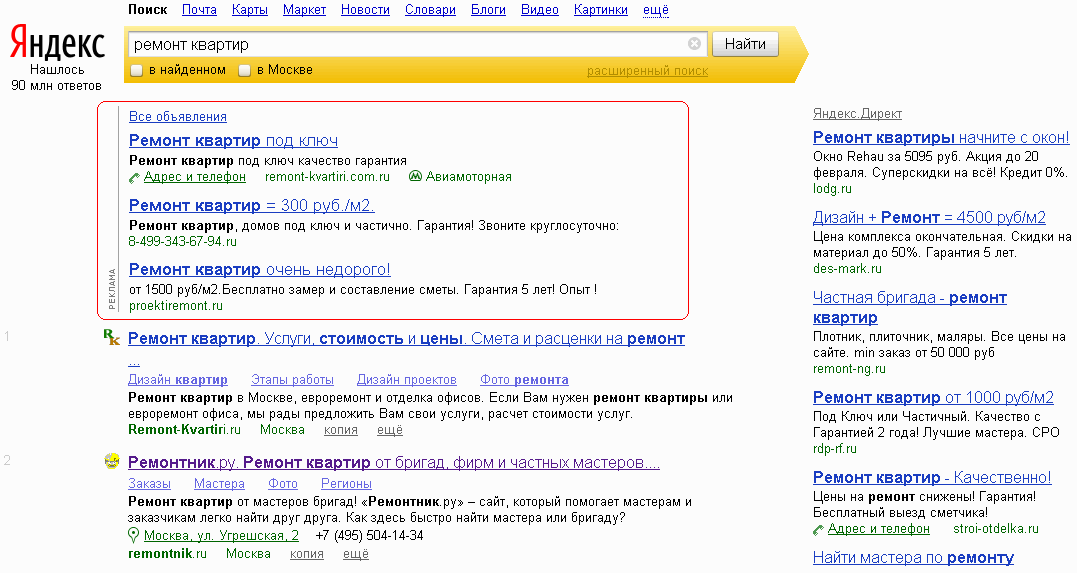Open the "Дизайн проектов" sitelink
The image size is (1077, 573).
(x=407, y=379)
